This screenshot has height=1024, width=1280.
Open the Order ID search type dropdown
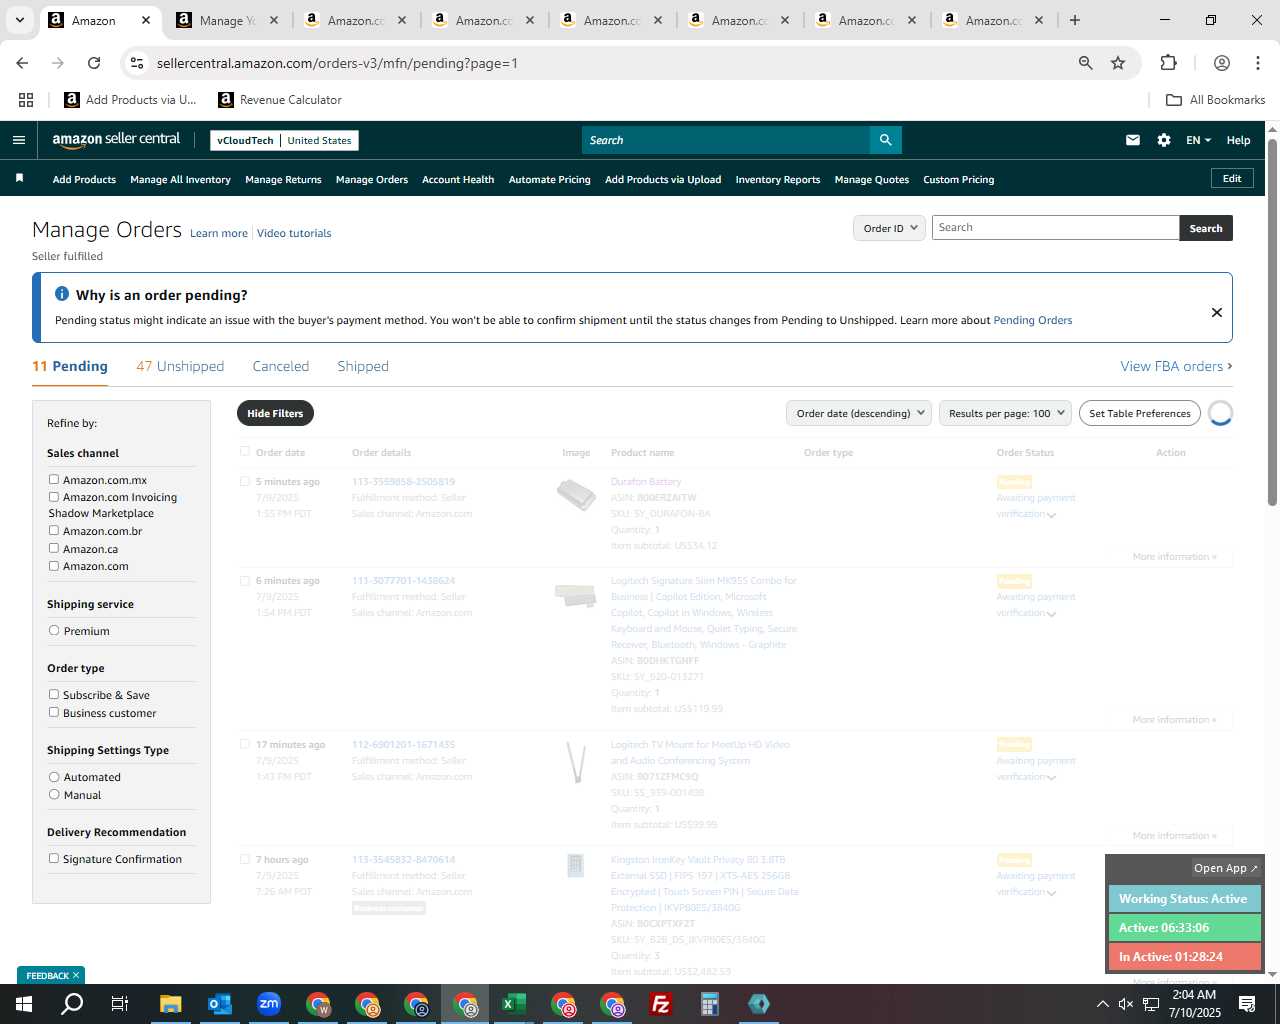[889, 228]
